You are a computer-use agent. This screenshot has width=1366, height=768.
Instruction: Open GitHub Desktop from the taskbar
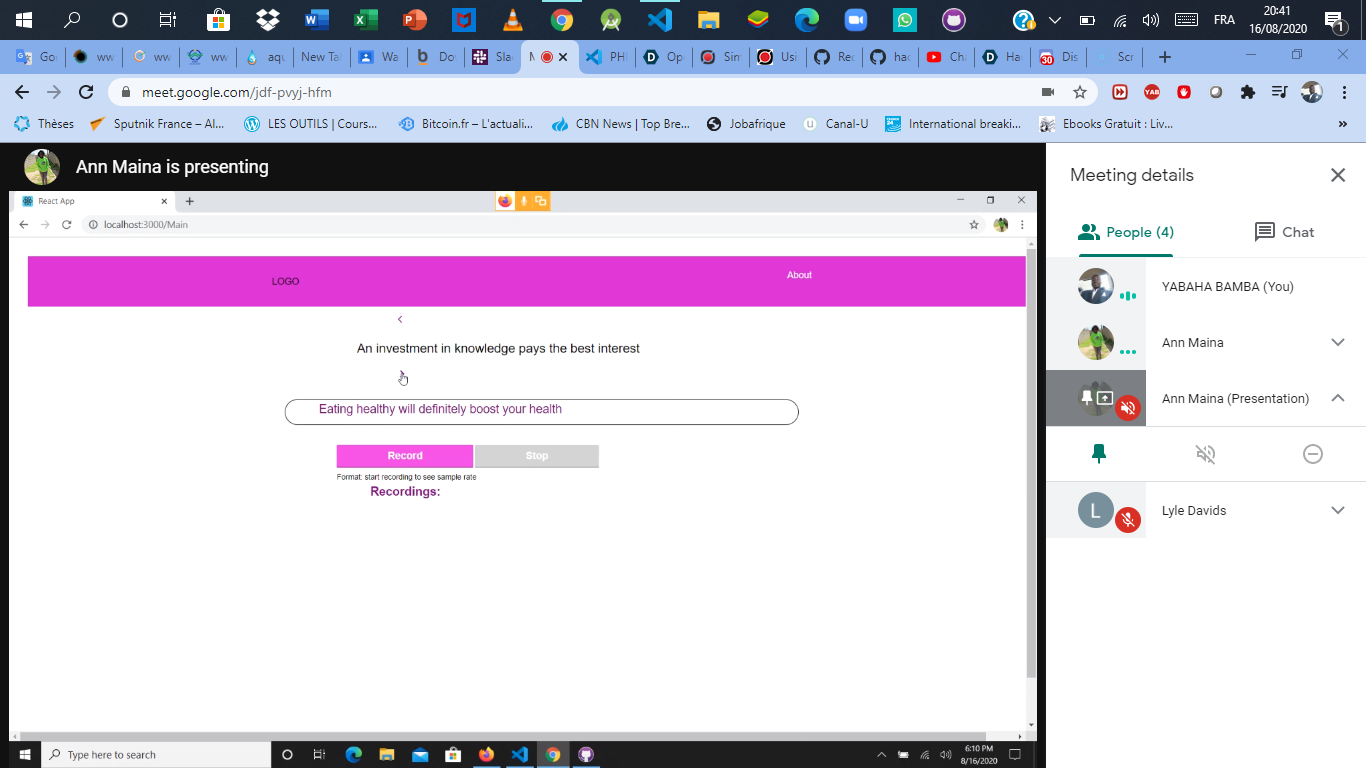point(953,19)
